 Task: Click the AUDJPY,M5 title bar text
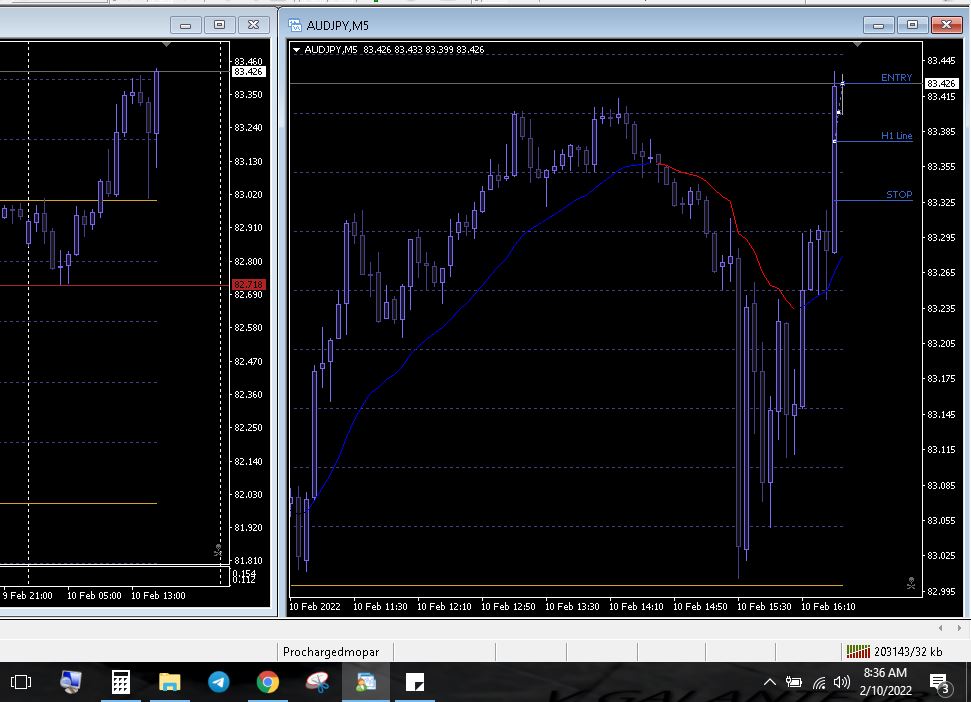[337, 25]
